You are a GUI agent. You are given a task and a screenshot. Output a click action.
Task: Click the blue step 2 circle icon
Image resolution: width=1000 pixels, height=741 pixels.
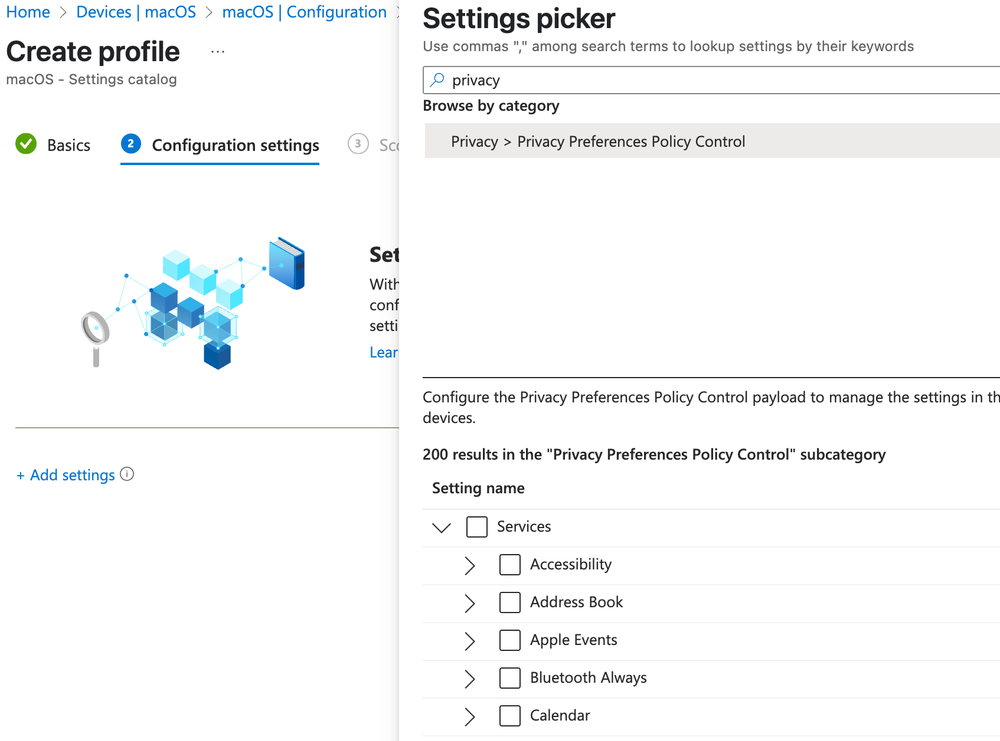click(131, 144)
